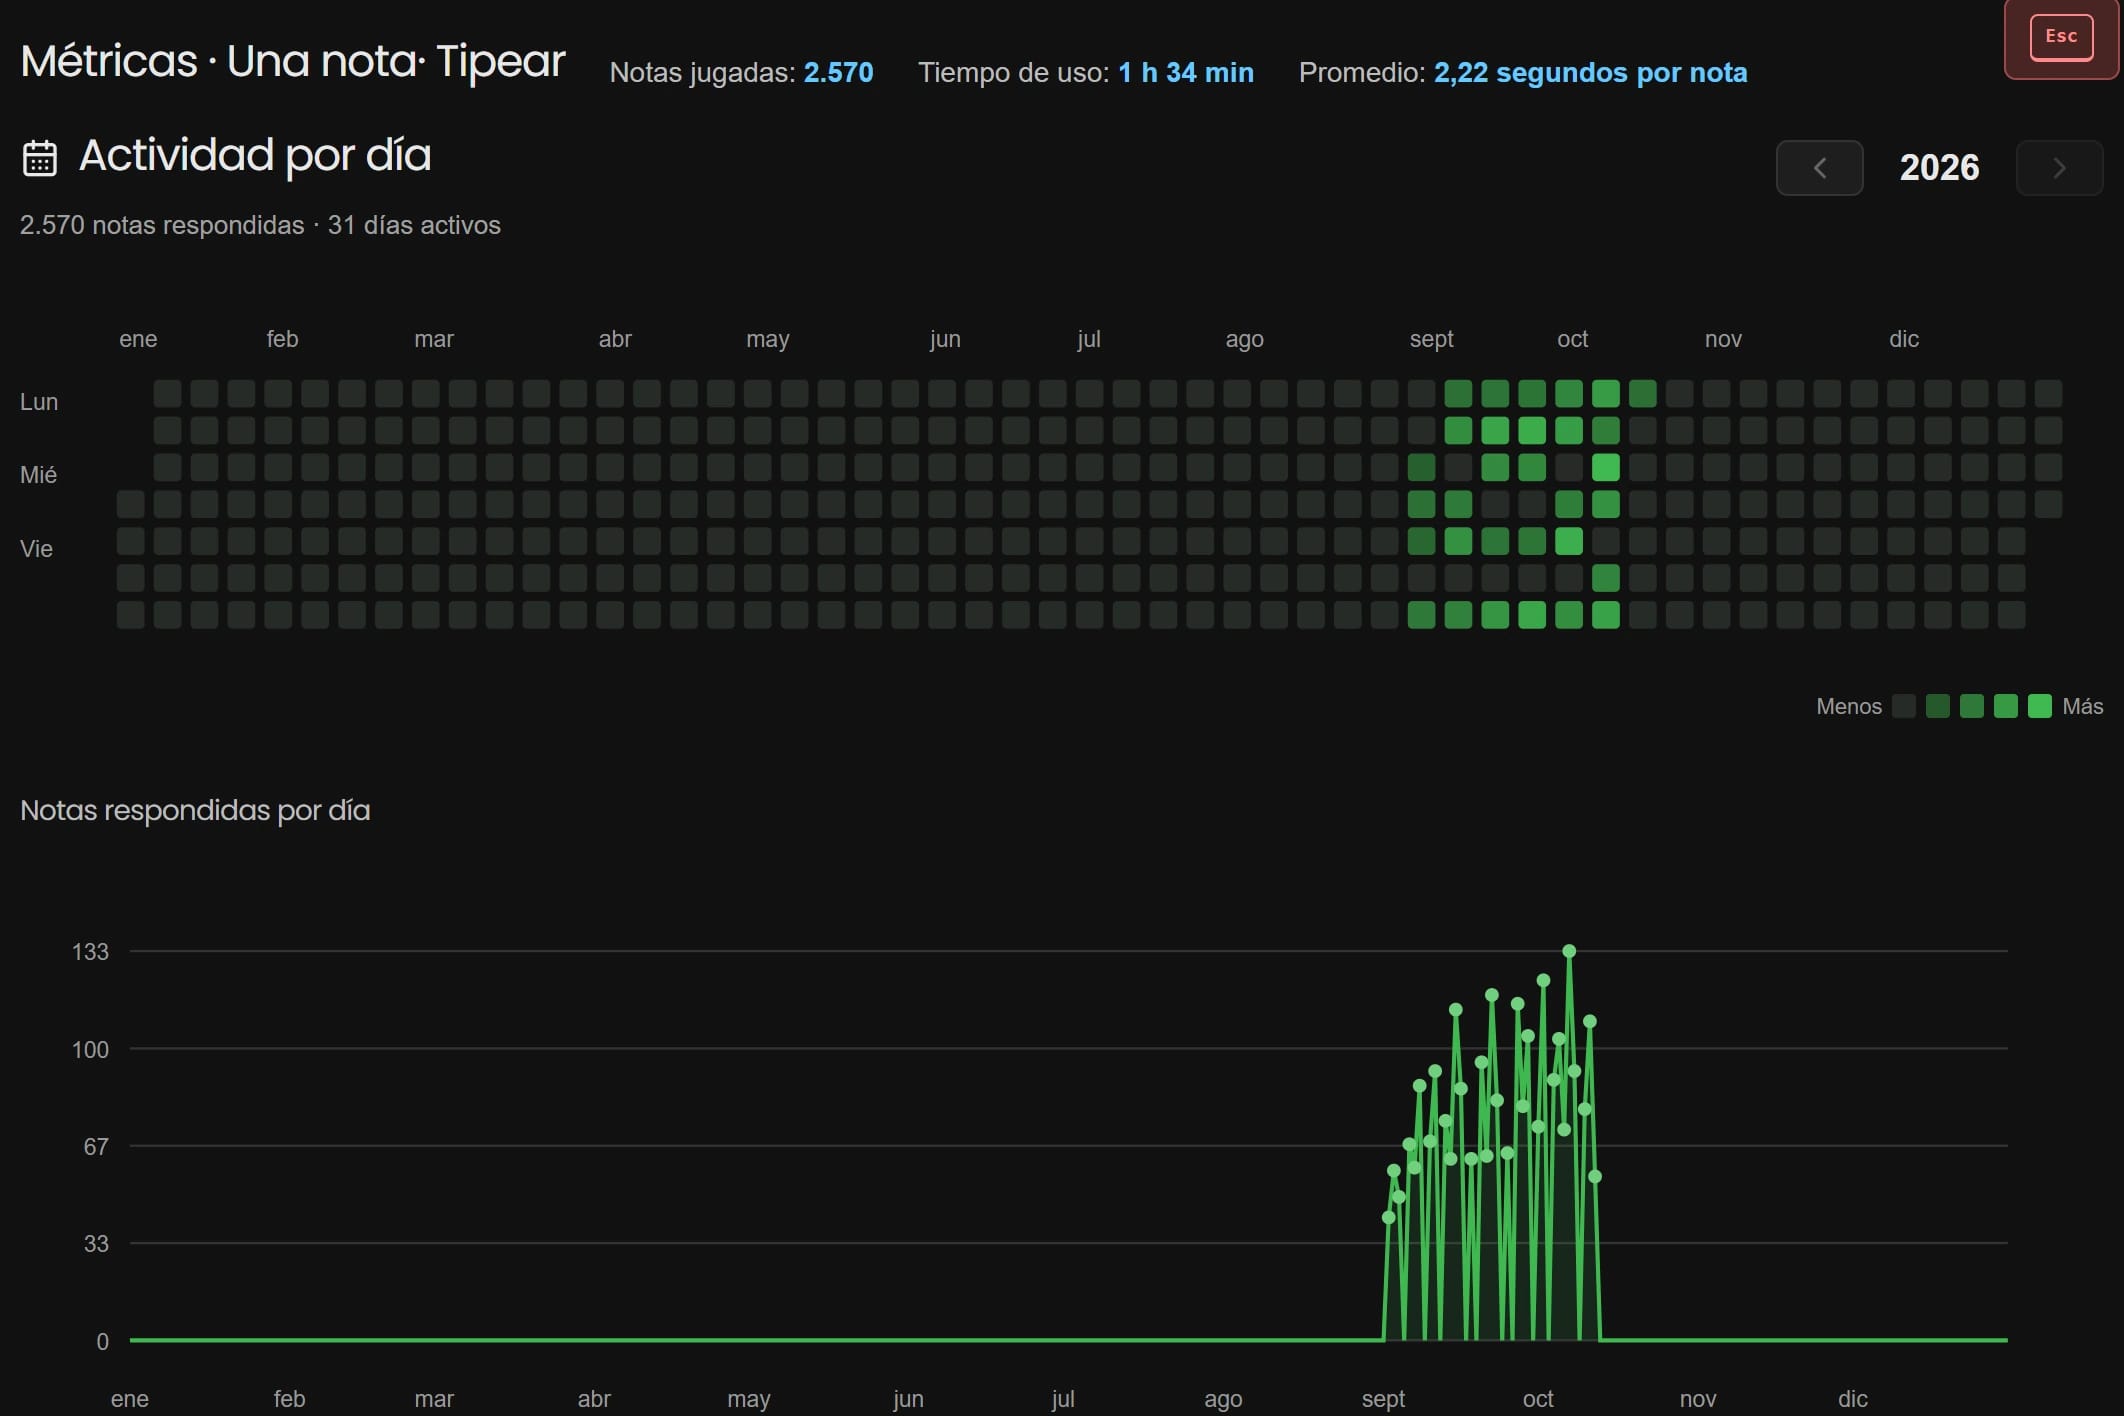
Task: Click the Menos legend label
Action: coord(1848,706)
